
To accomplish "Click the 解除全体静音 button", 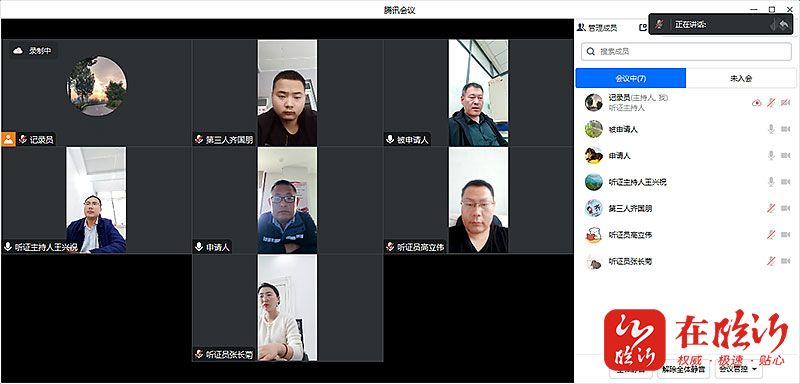I will (684, 368).
